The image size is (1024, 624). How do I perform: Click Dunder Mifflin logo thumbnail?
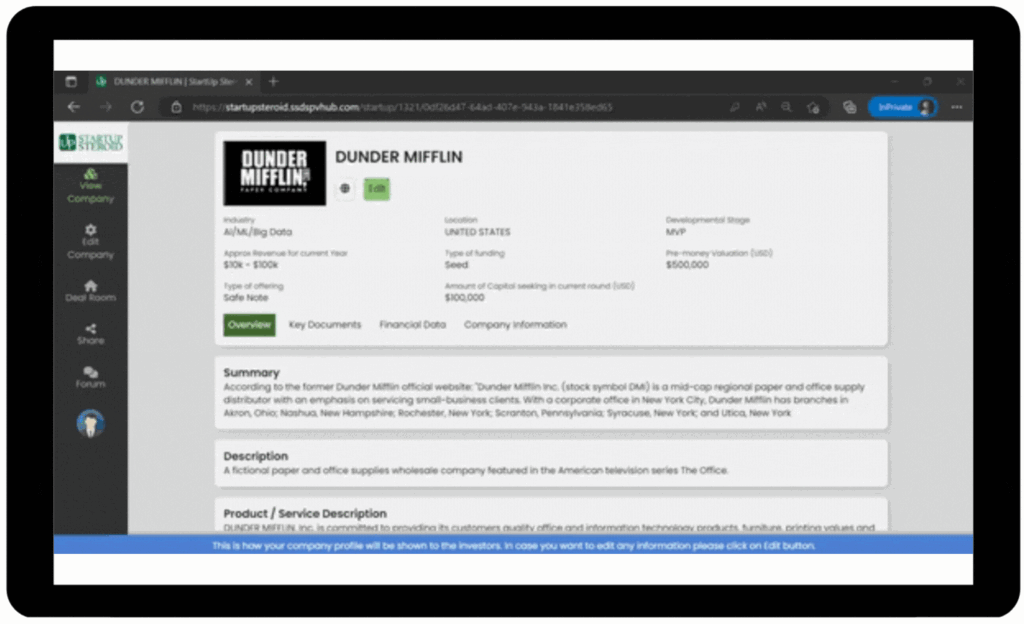(x=274, y=173)
